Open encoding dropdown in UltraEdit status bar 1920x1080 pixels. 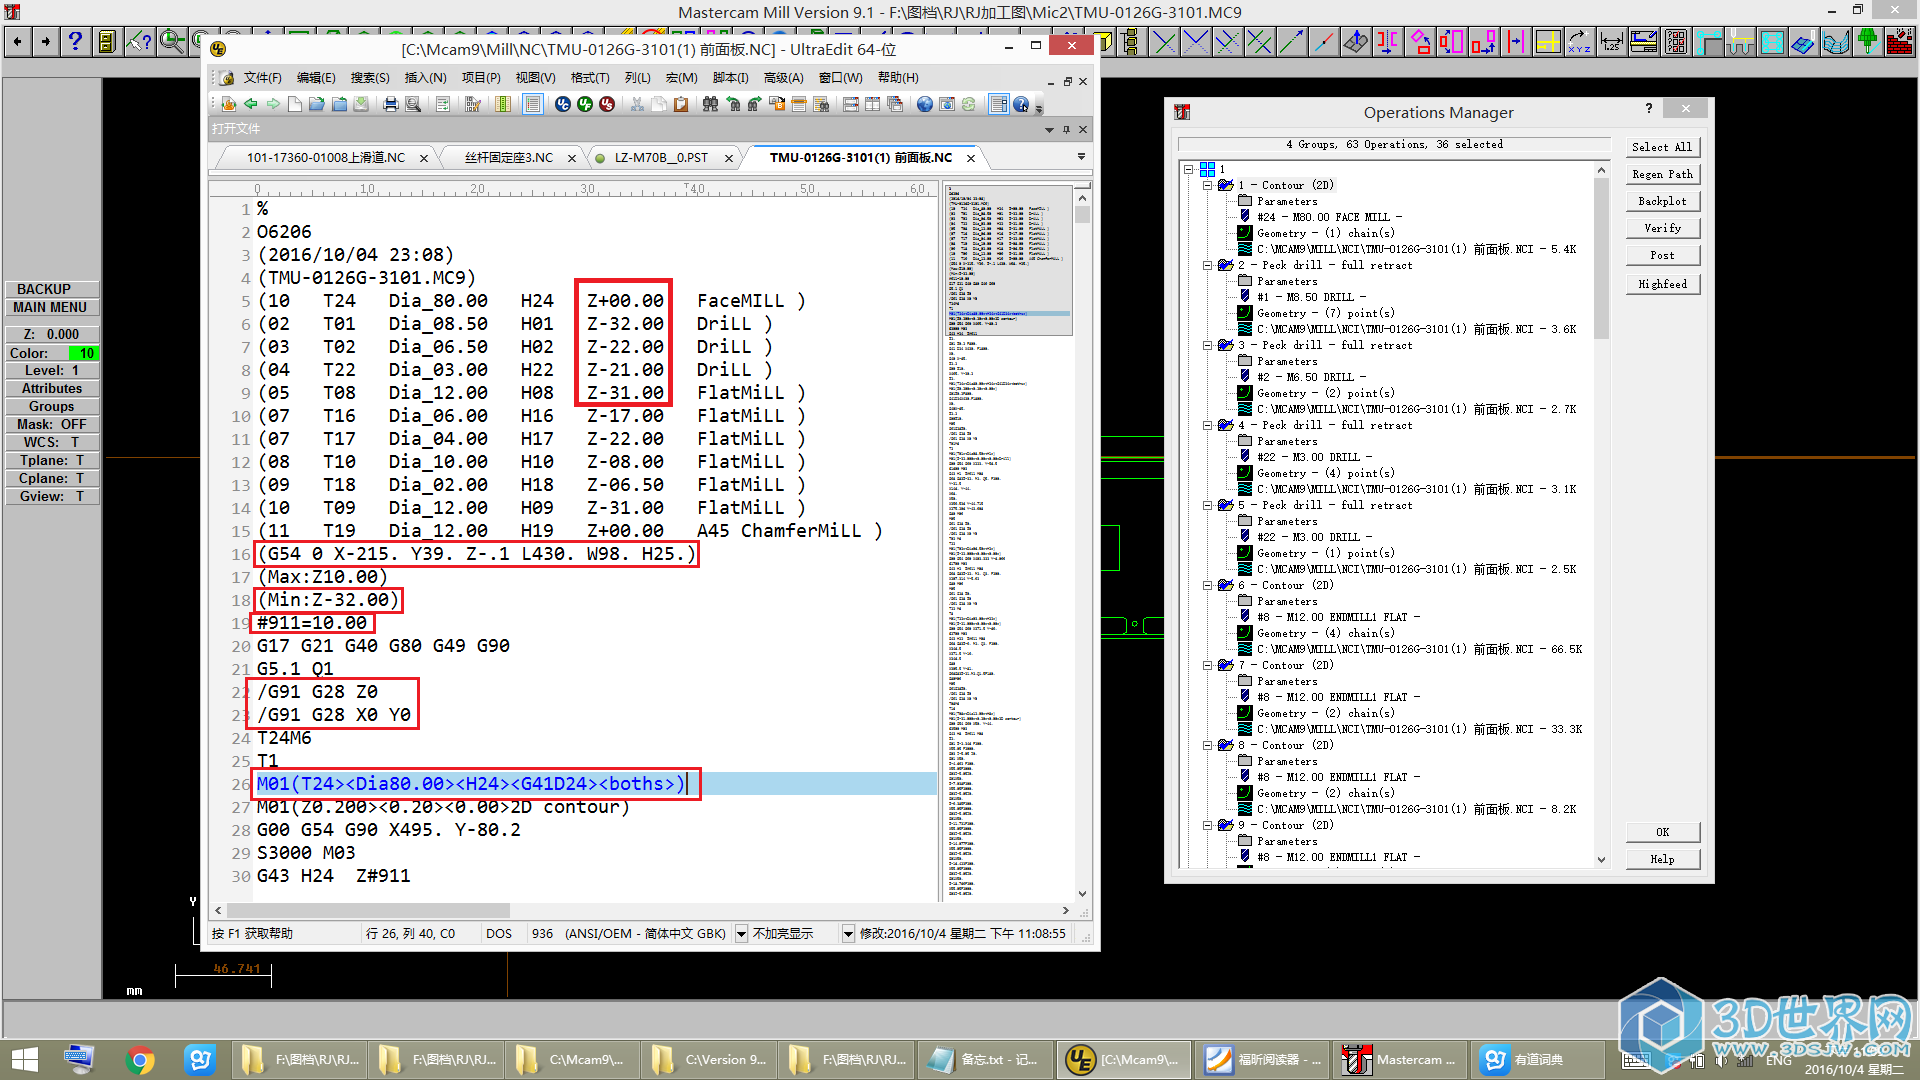click(x=742, y=934)
